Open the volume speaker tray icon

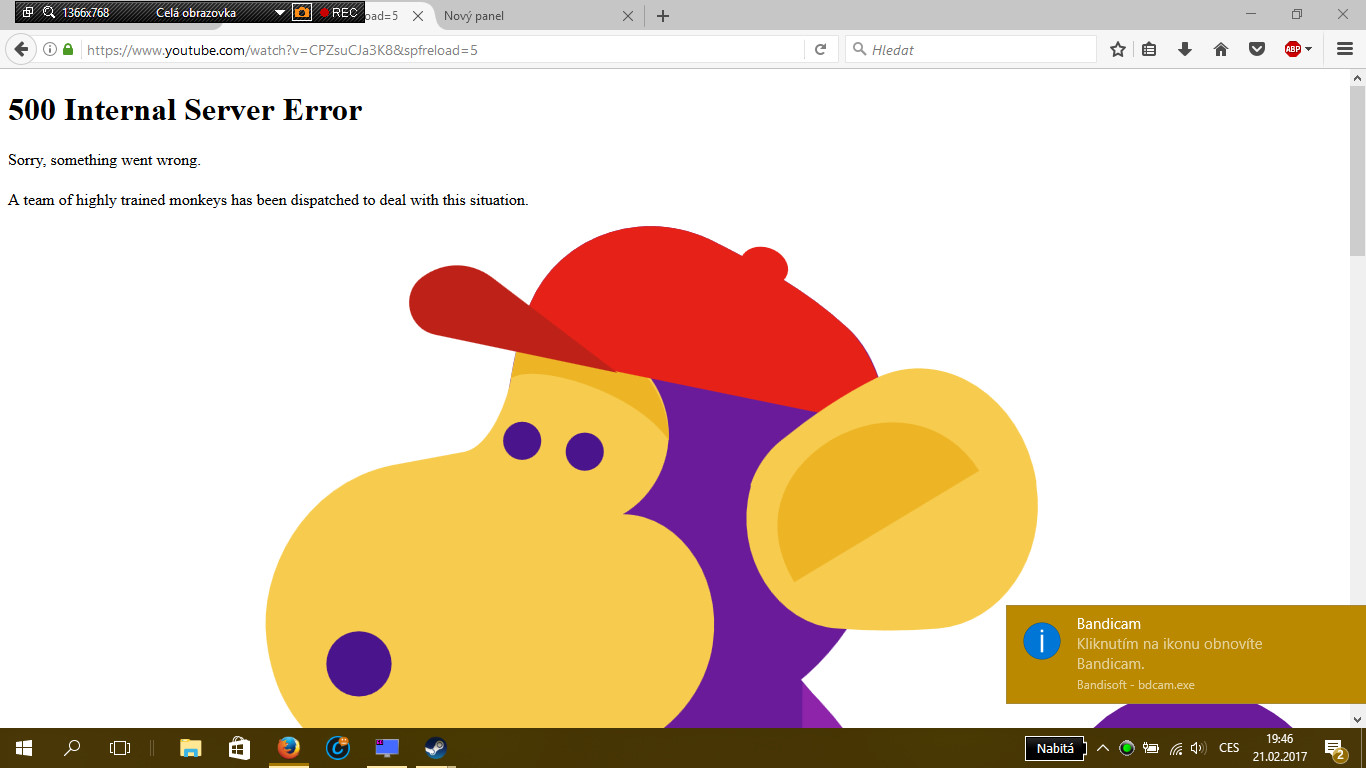click(x=1199, y=748)
